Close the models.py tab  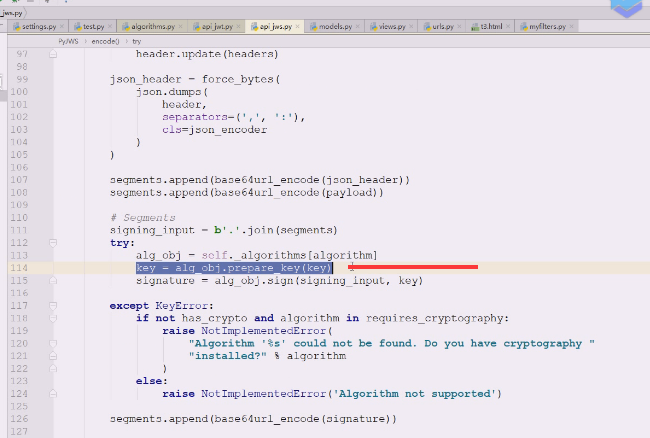(x=357, y=27)
